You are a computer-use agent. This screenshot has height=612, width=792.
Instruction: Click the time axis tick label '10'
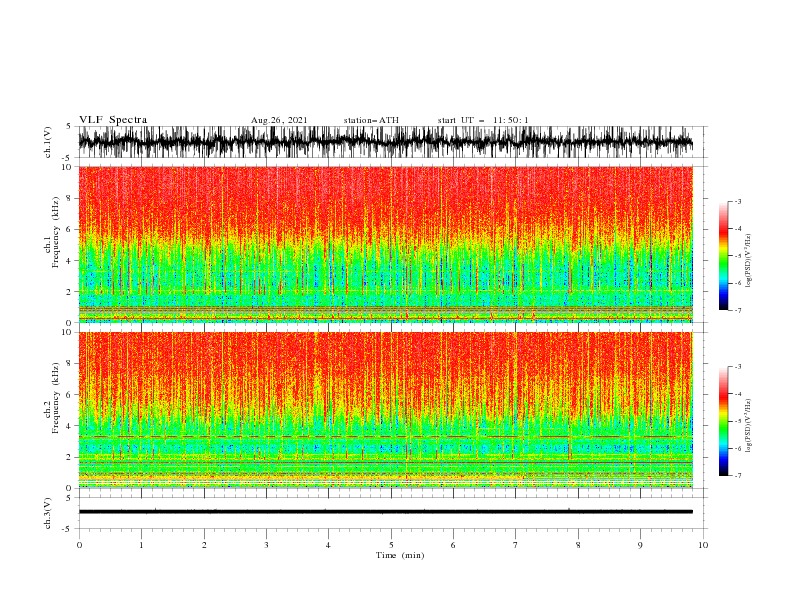(x=703, y=545)
